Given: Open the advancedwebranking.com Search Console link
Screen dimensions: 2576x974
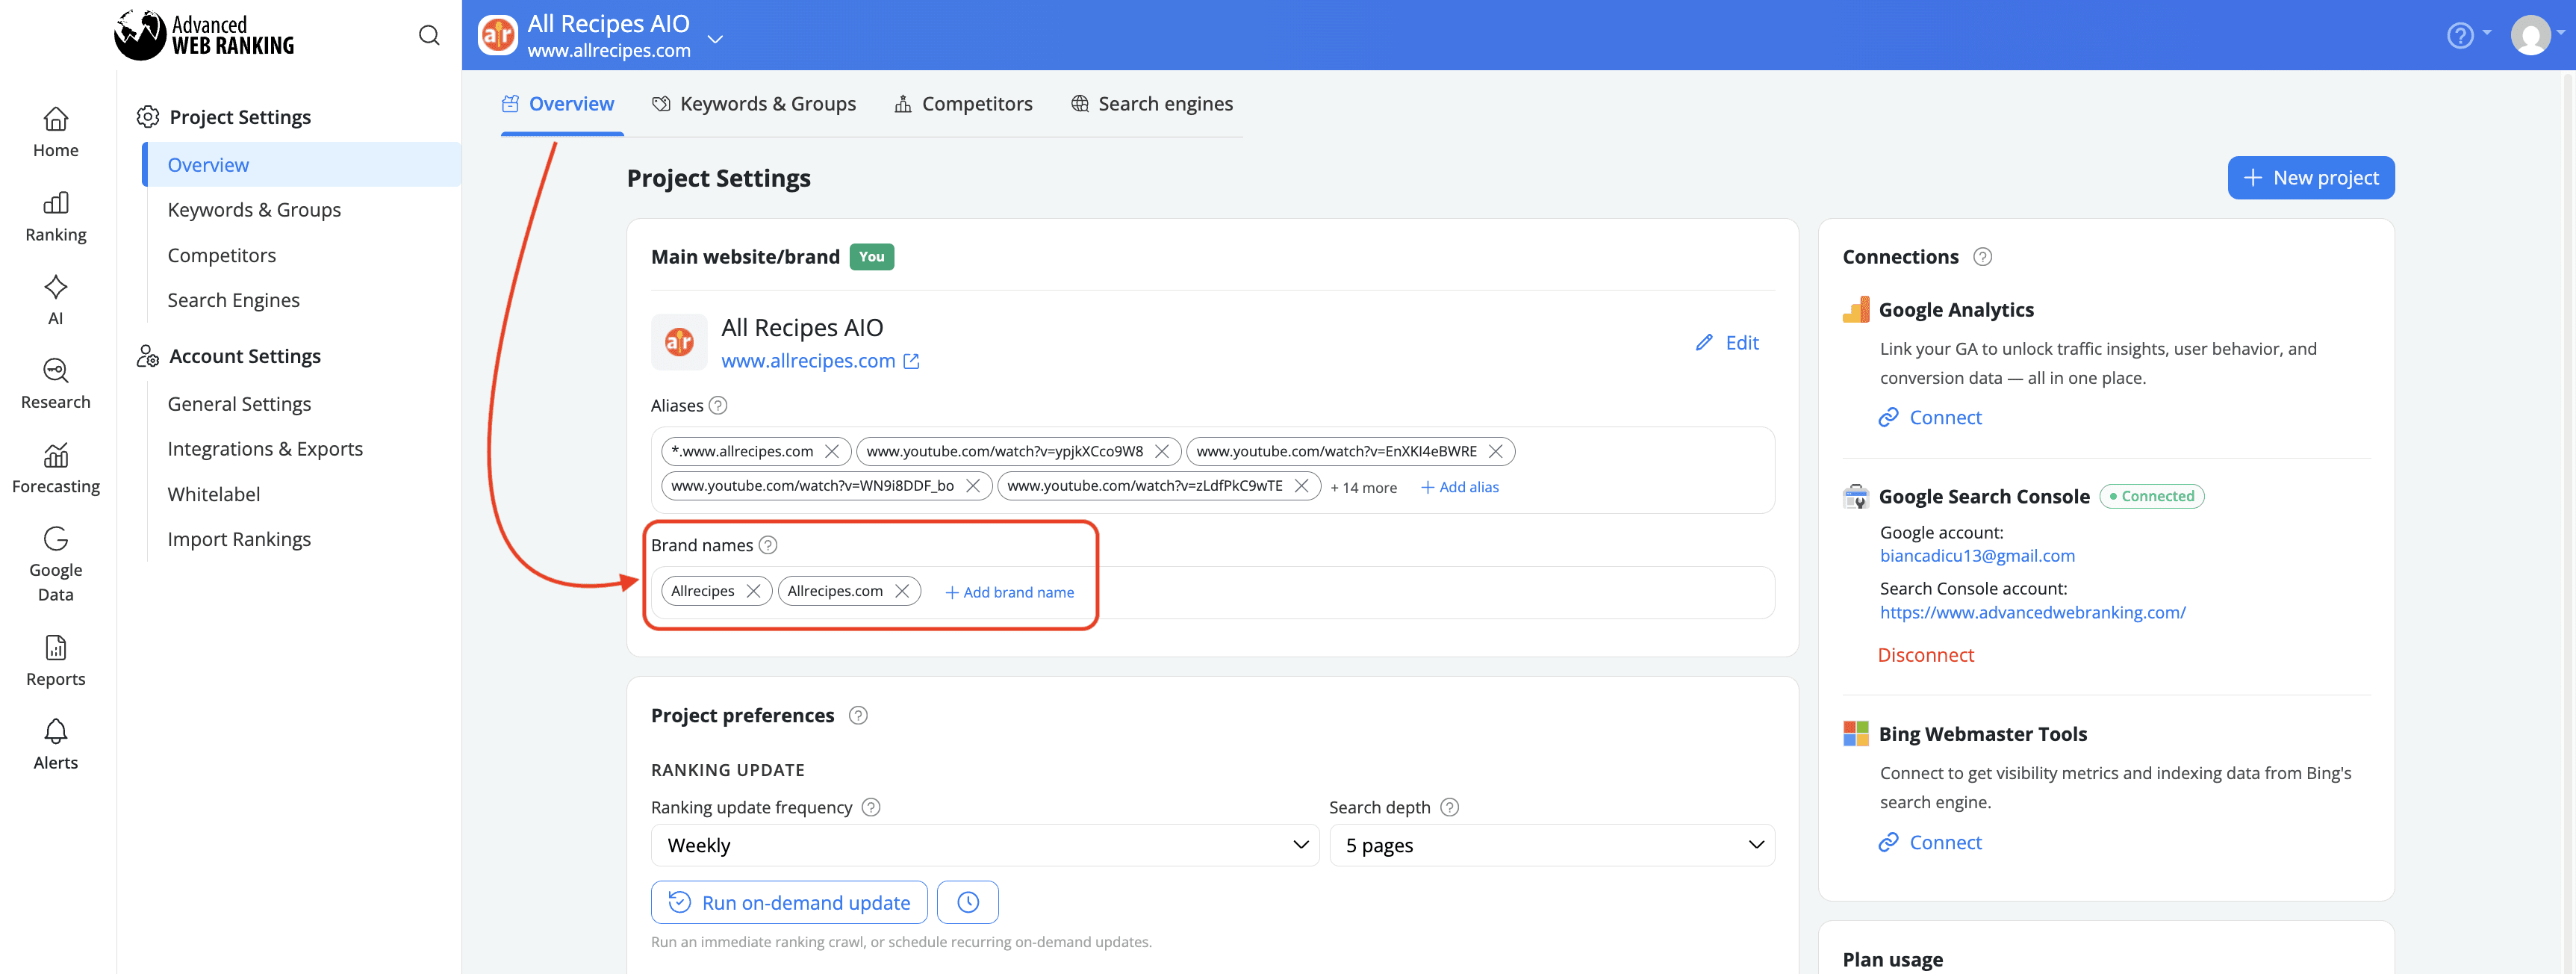Looking at the screenshot, I should [2032, 613].
